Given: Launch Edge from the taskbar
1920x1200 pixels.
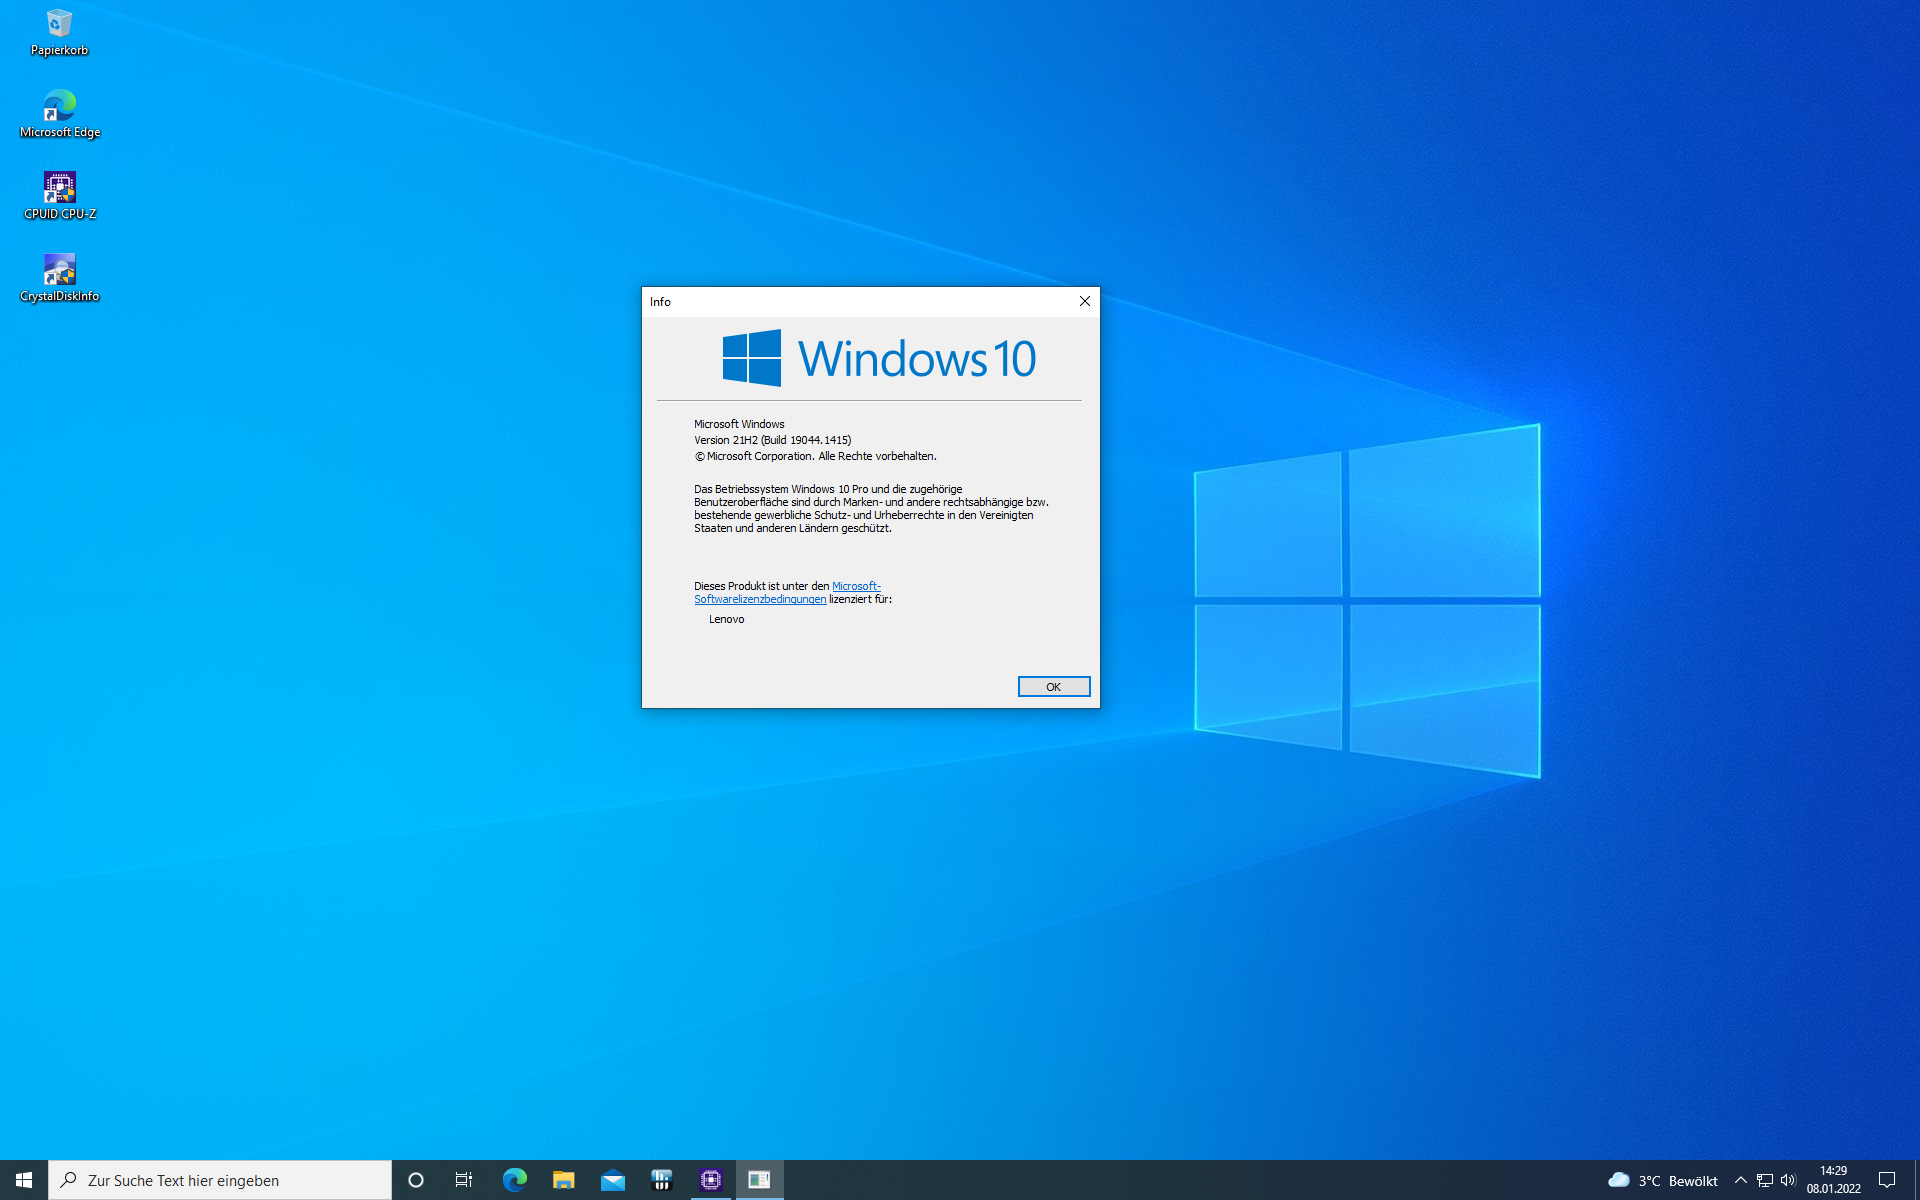Looking at the screenshot, I should [514, 1180].
